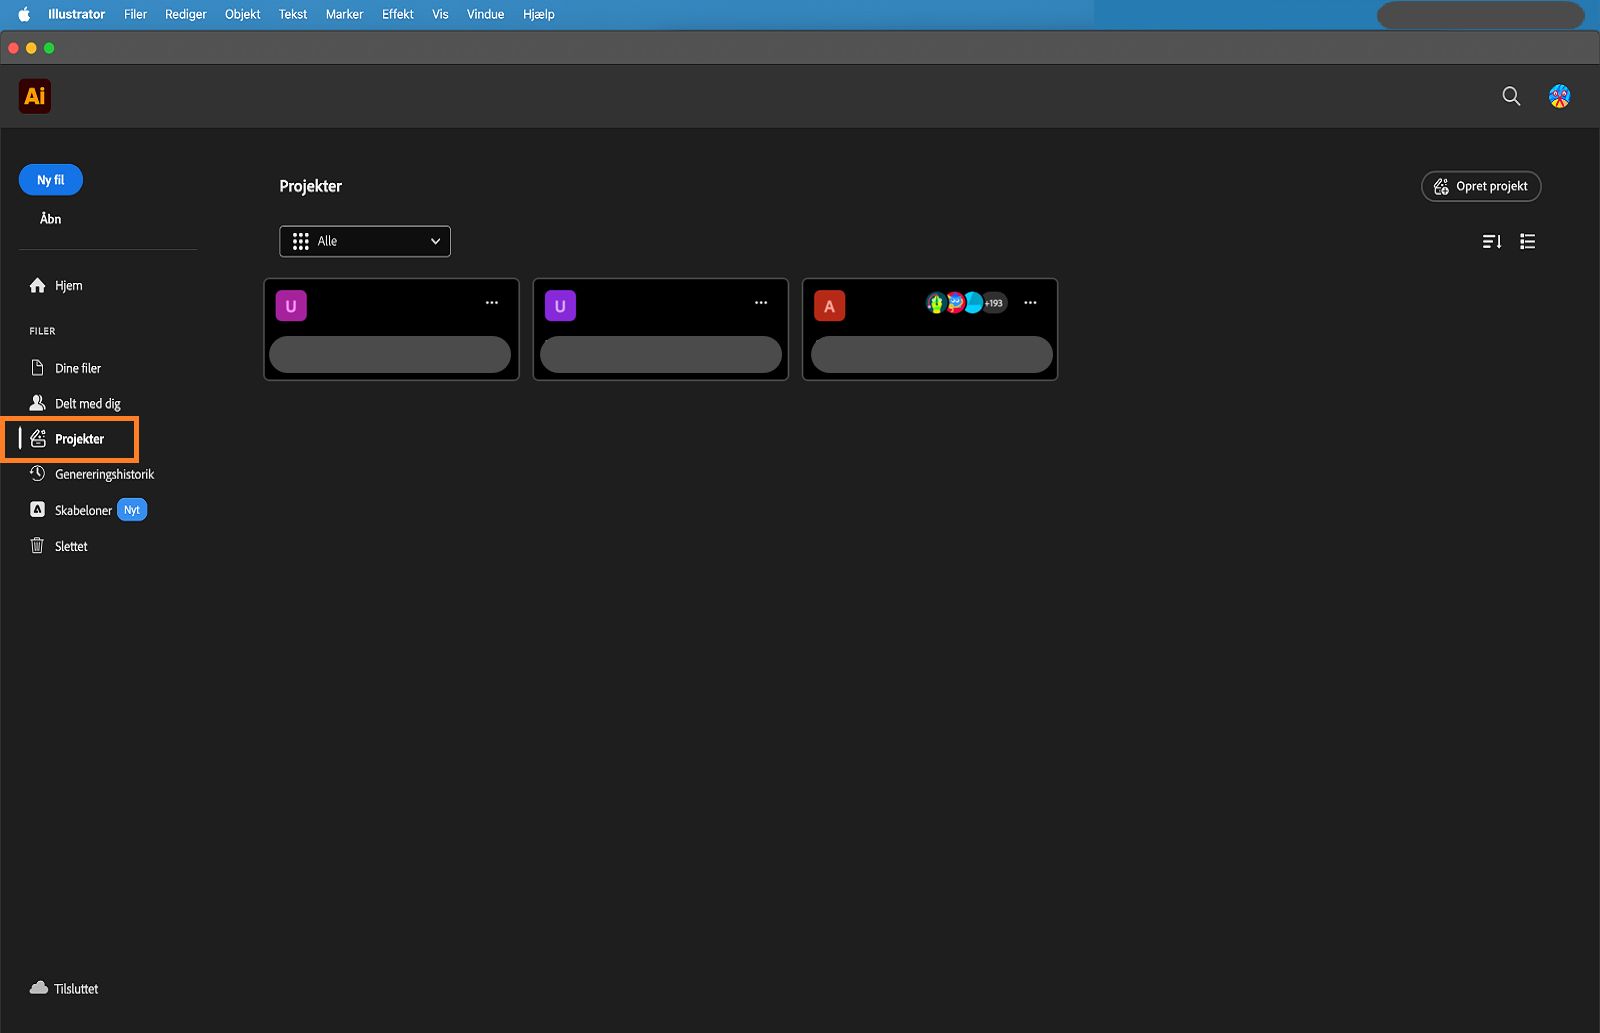This screenshot has width=1600, height=1033.
Task: Open the Objekt menu
Action: pyautogui.click(x=242, y=14)
